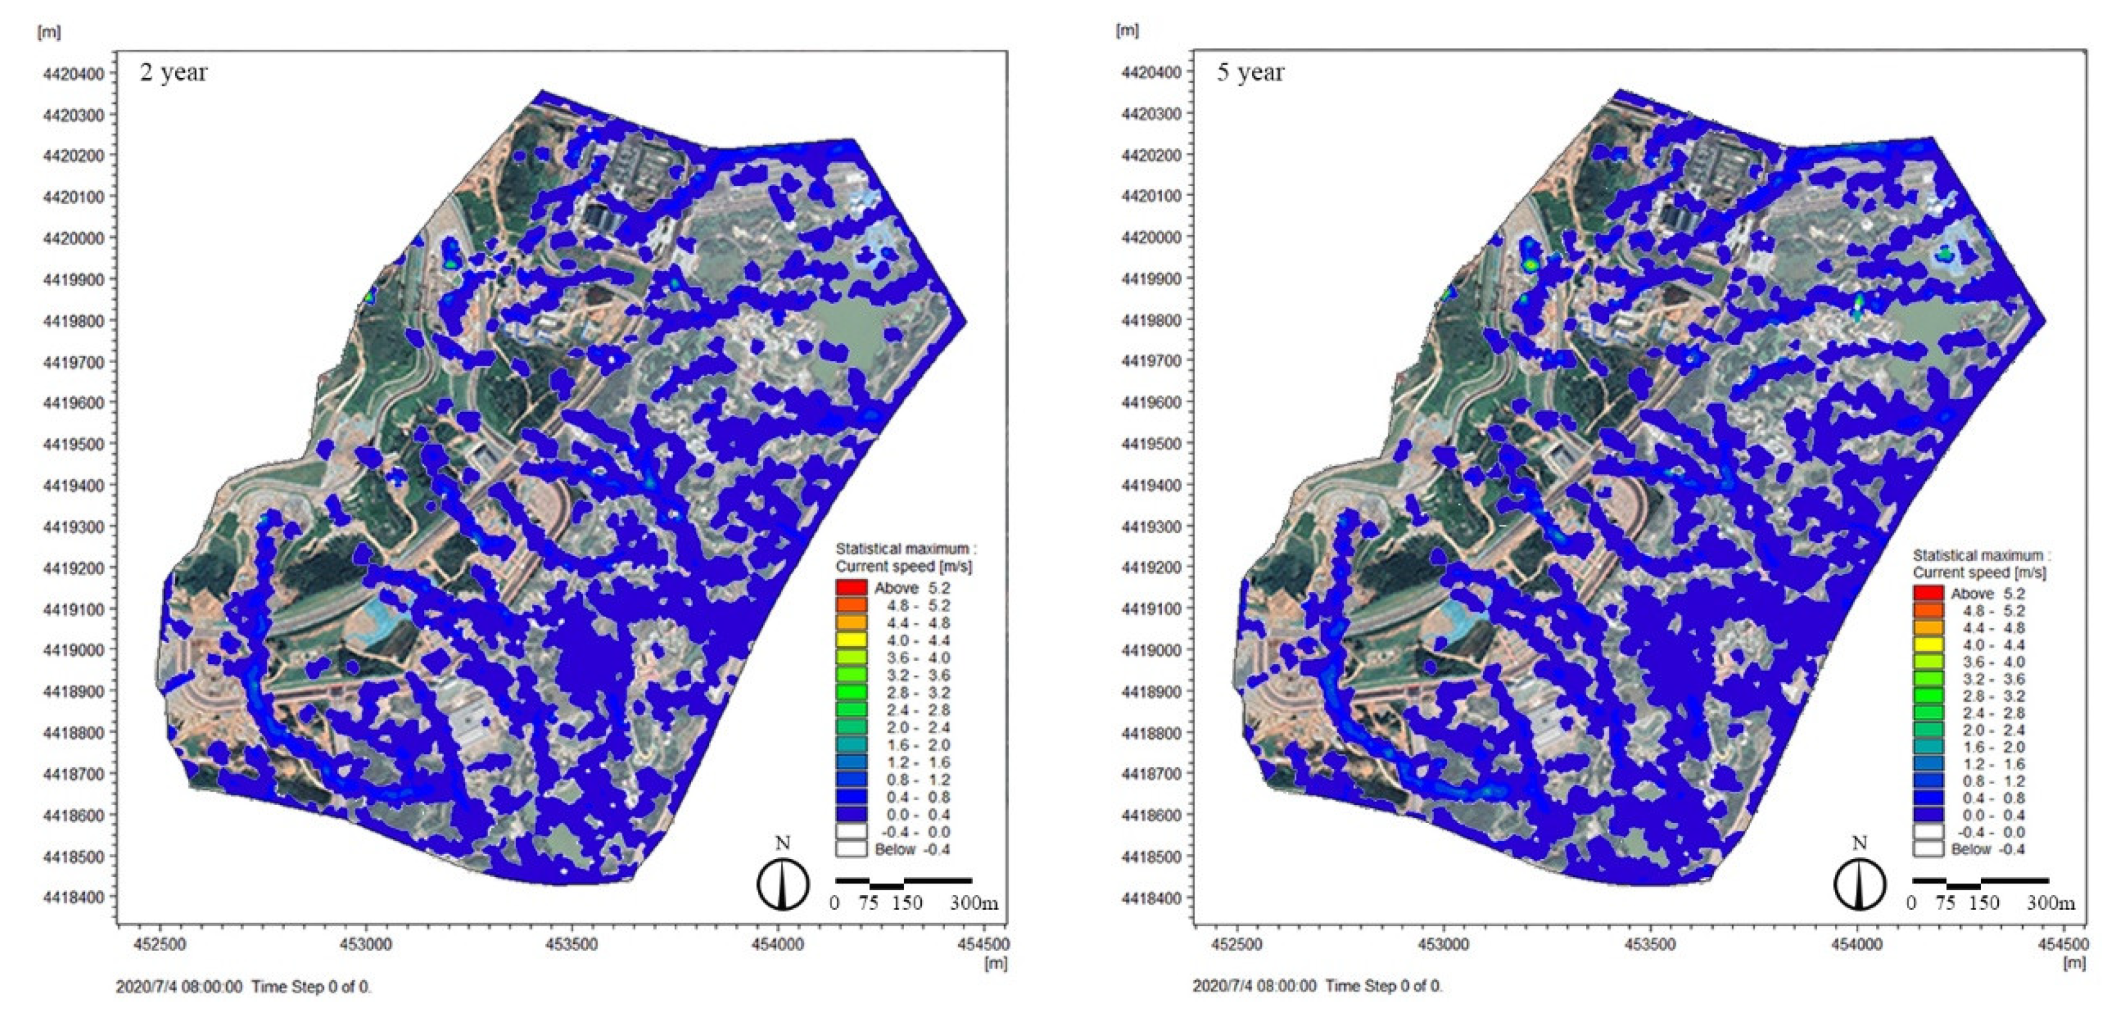Select the timestamp text below the 2 year map
The width and height of the screenshot is (2113, 1021).
click(243, 987)
